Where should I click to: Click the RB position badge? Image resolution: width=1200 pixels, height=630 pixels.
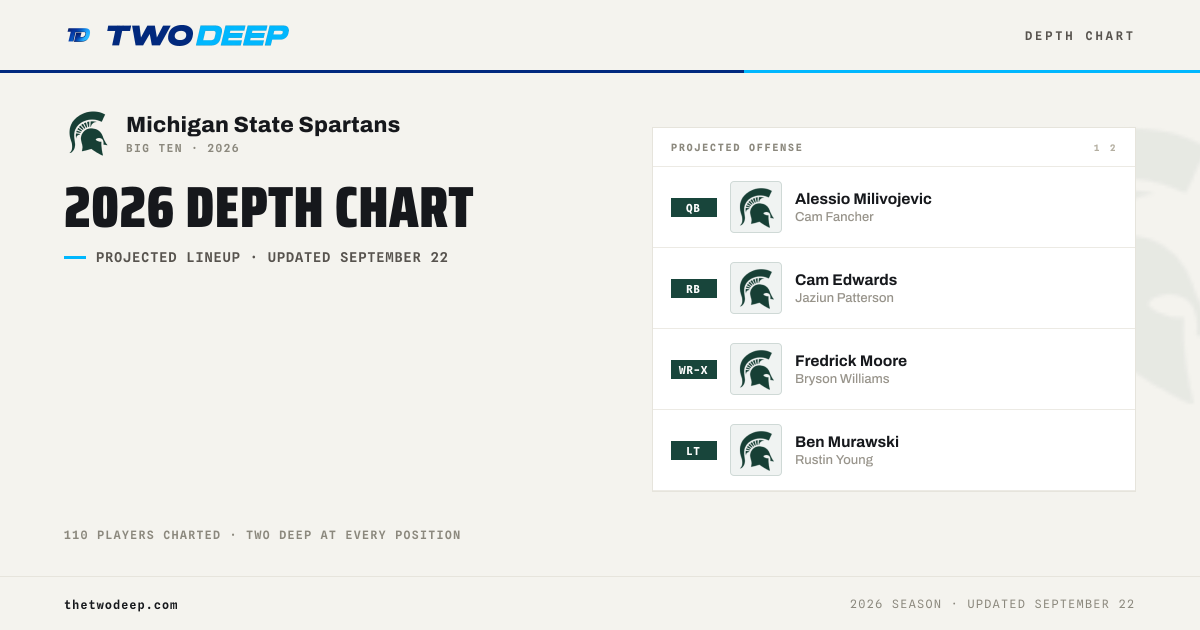[694, 289]
